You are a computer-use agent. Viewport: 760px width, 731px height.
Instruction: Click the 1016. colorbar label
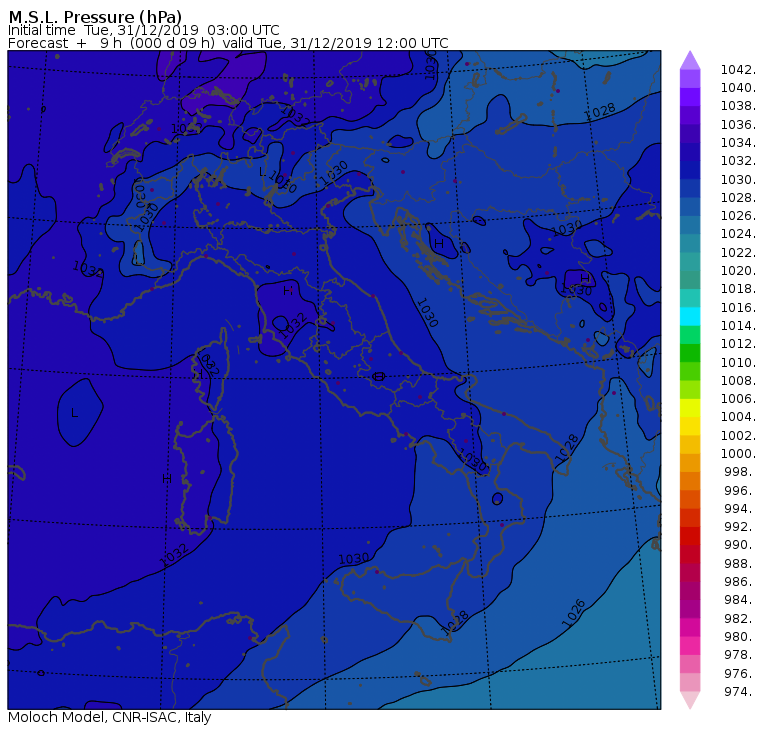tap(738, 307)
